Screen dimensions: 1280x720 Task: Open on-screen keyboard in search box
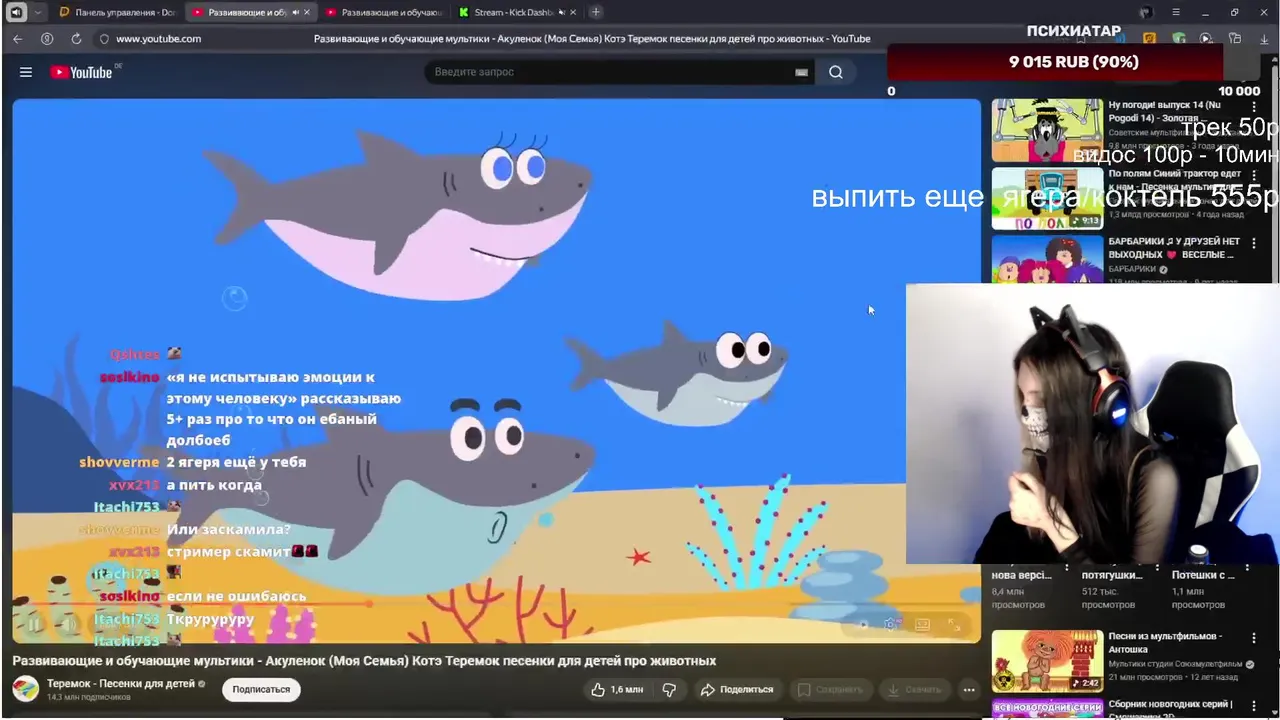click(801, 72)
